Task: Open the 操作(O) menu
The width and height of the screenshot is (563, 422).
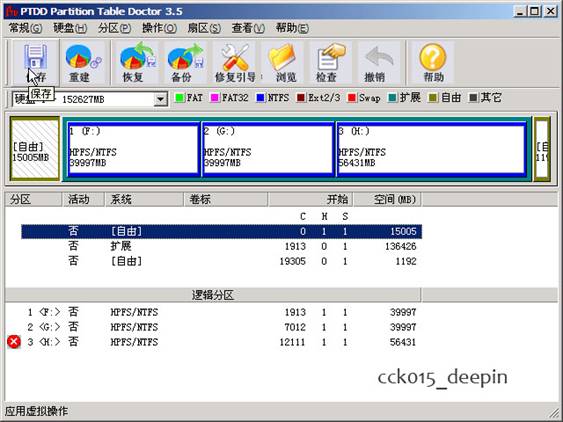Action: [x=159, y=28]
